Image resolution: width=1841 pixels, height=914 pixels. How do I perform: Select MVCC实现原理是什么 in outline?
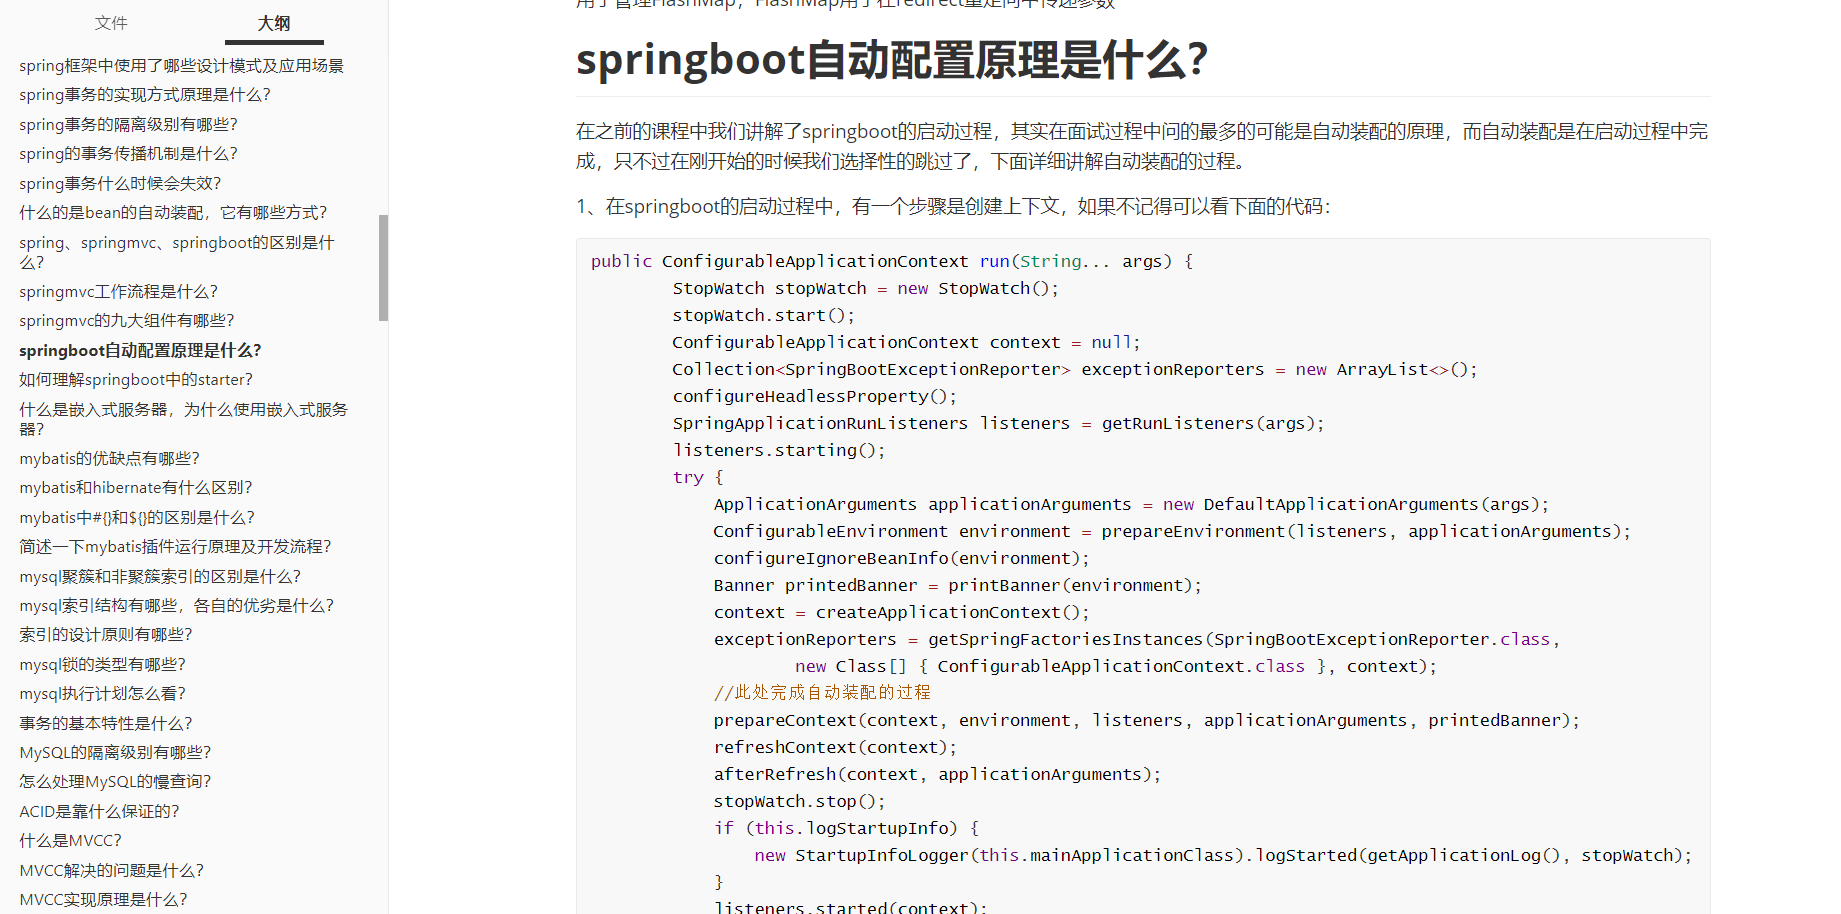point(103,900)
